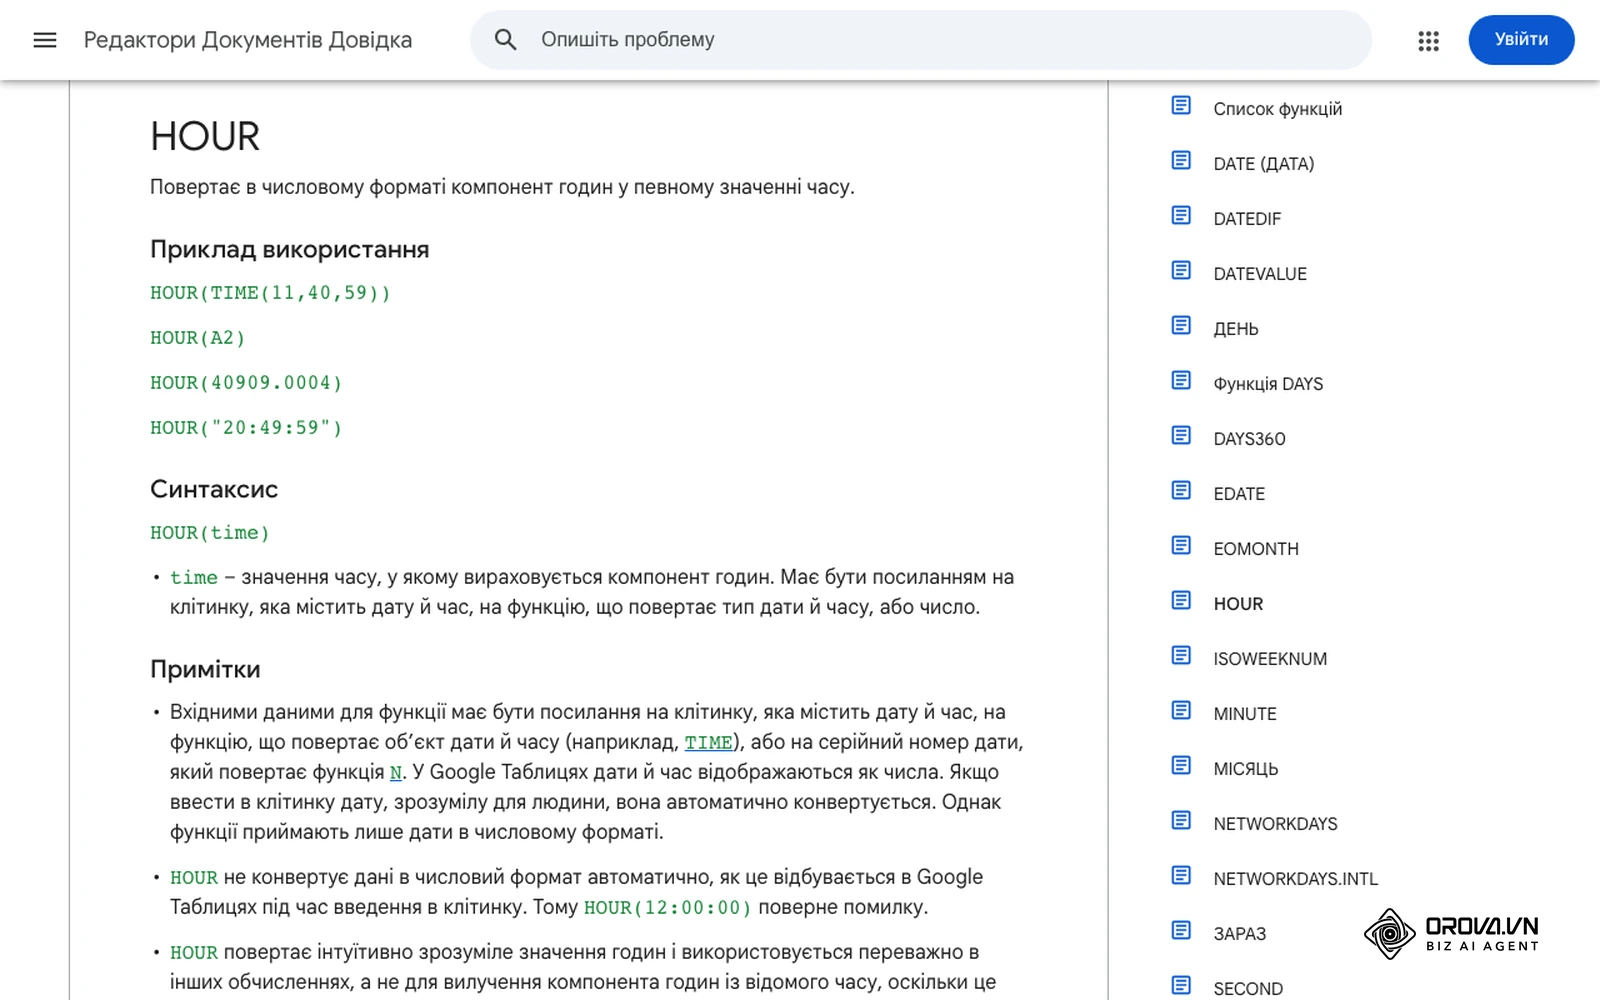Click the HOUR(TIME(11,40,59)) example text
Viewport: 1600px width, 1000px height.
pyautogui.click(x=270, y=293)
